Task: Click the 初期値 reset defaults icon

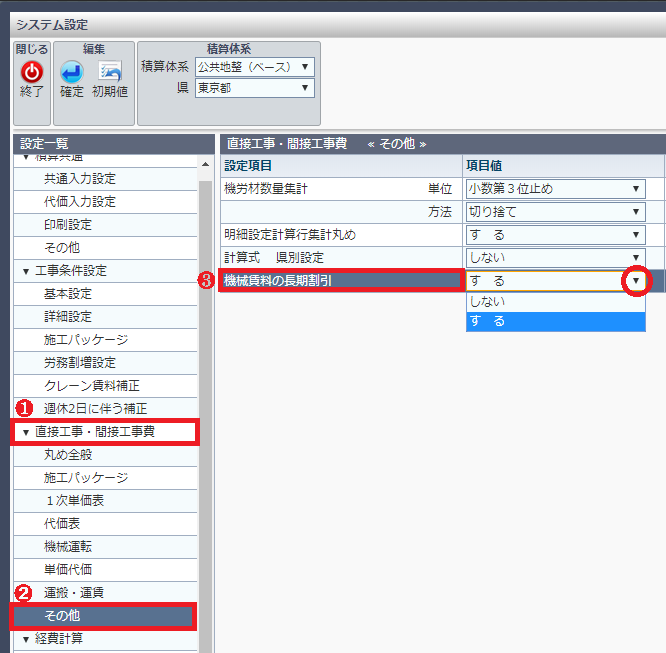Action: 109,73
